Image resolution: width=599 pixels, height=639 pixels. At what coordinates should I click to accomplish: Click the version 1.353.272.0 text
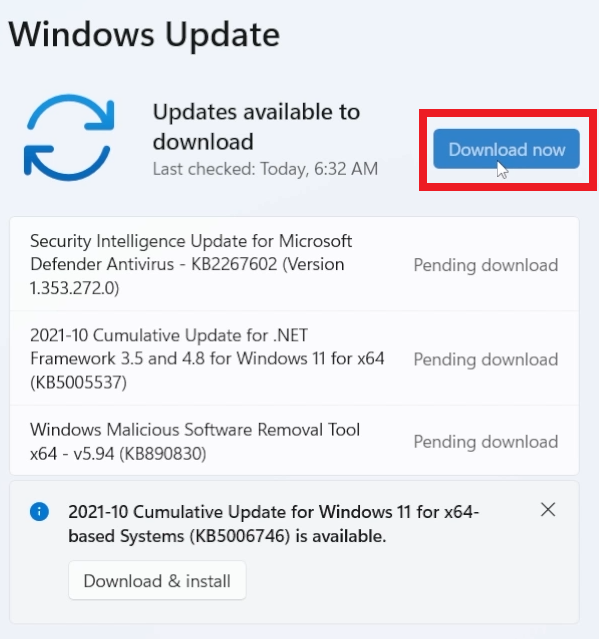coord(74,288)
